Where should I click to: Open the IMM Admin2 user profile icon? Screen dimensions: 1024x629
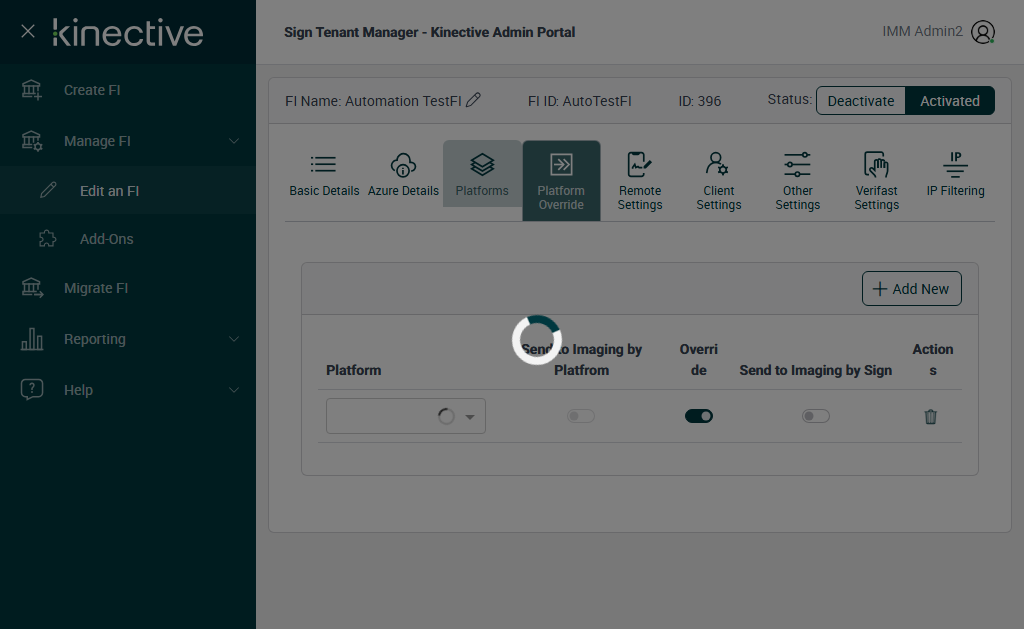(982, 32)
